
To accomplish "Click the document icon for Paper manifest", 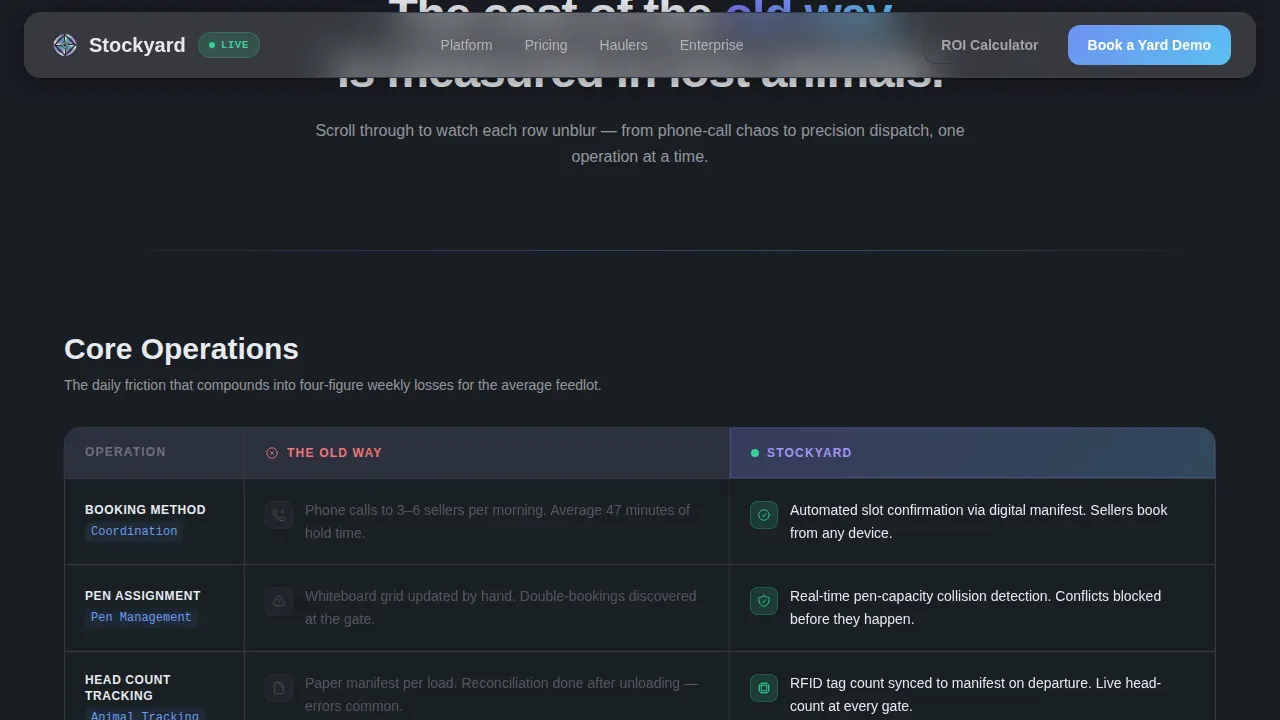I will [279, 688].
